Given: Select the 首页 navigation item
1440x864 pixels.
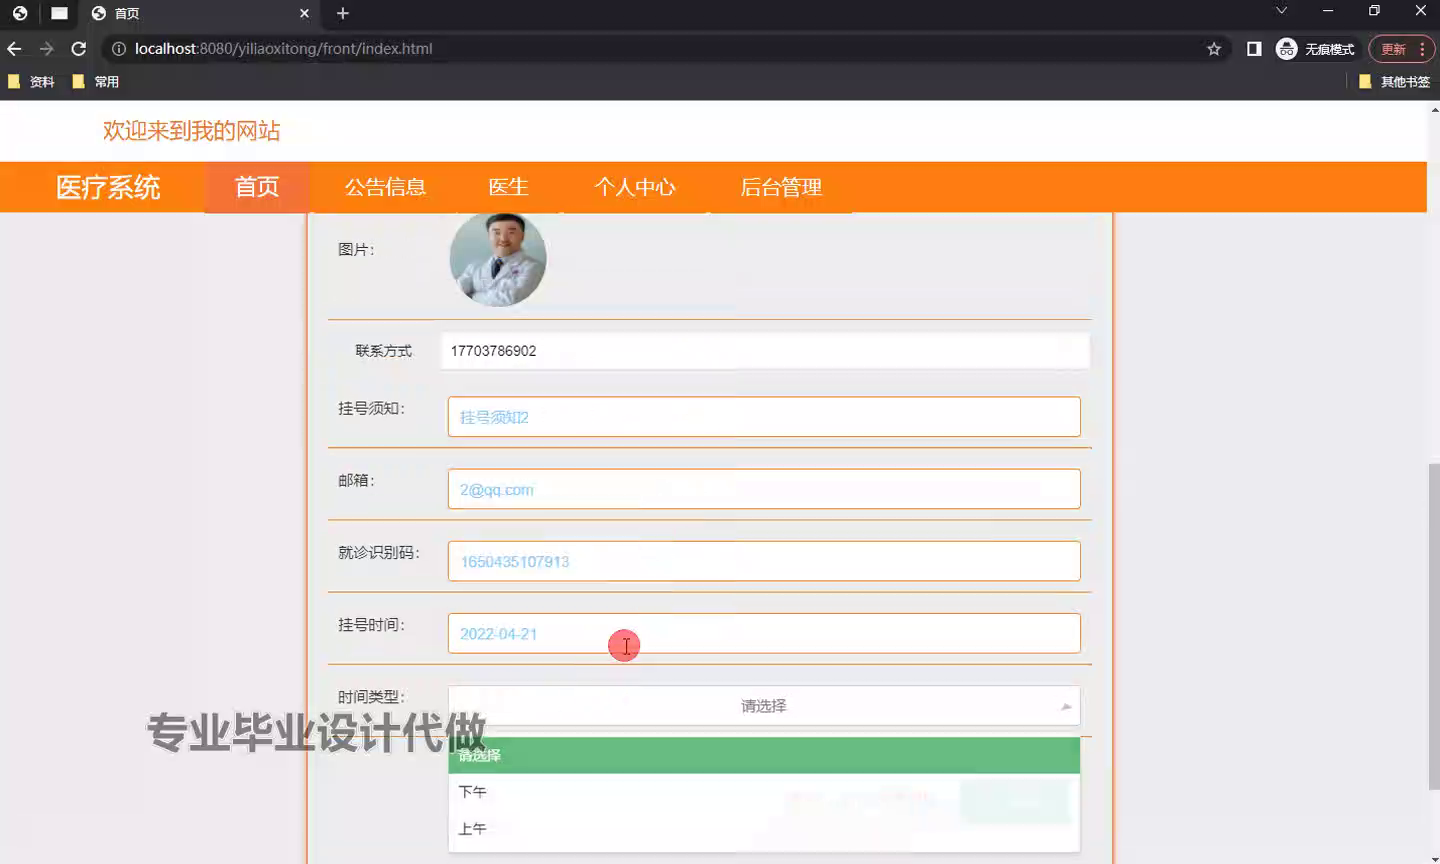Looking at the screenshot, I should click(257, 187).
